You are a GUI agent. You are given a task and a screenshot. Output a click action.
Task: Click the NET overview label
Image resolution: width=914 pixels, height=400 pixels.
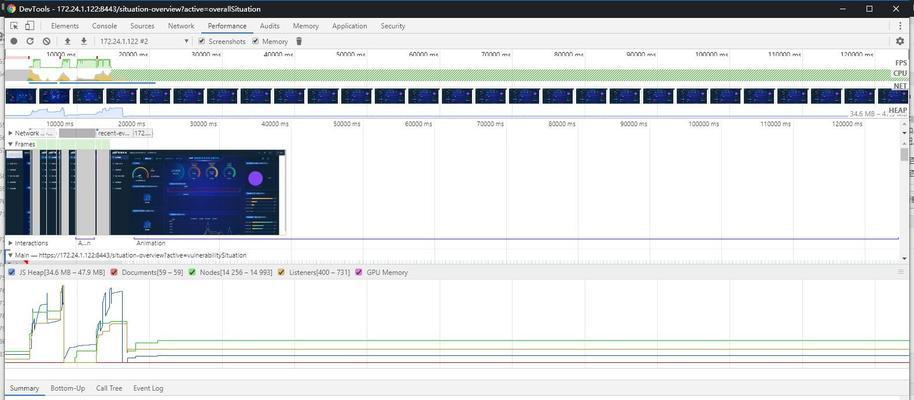tap(901, 86)
